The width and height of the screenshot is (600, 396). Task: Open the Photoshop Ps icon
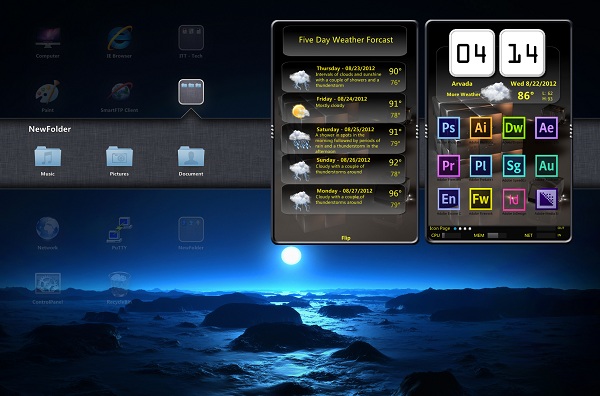(448, 127)
